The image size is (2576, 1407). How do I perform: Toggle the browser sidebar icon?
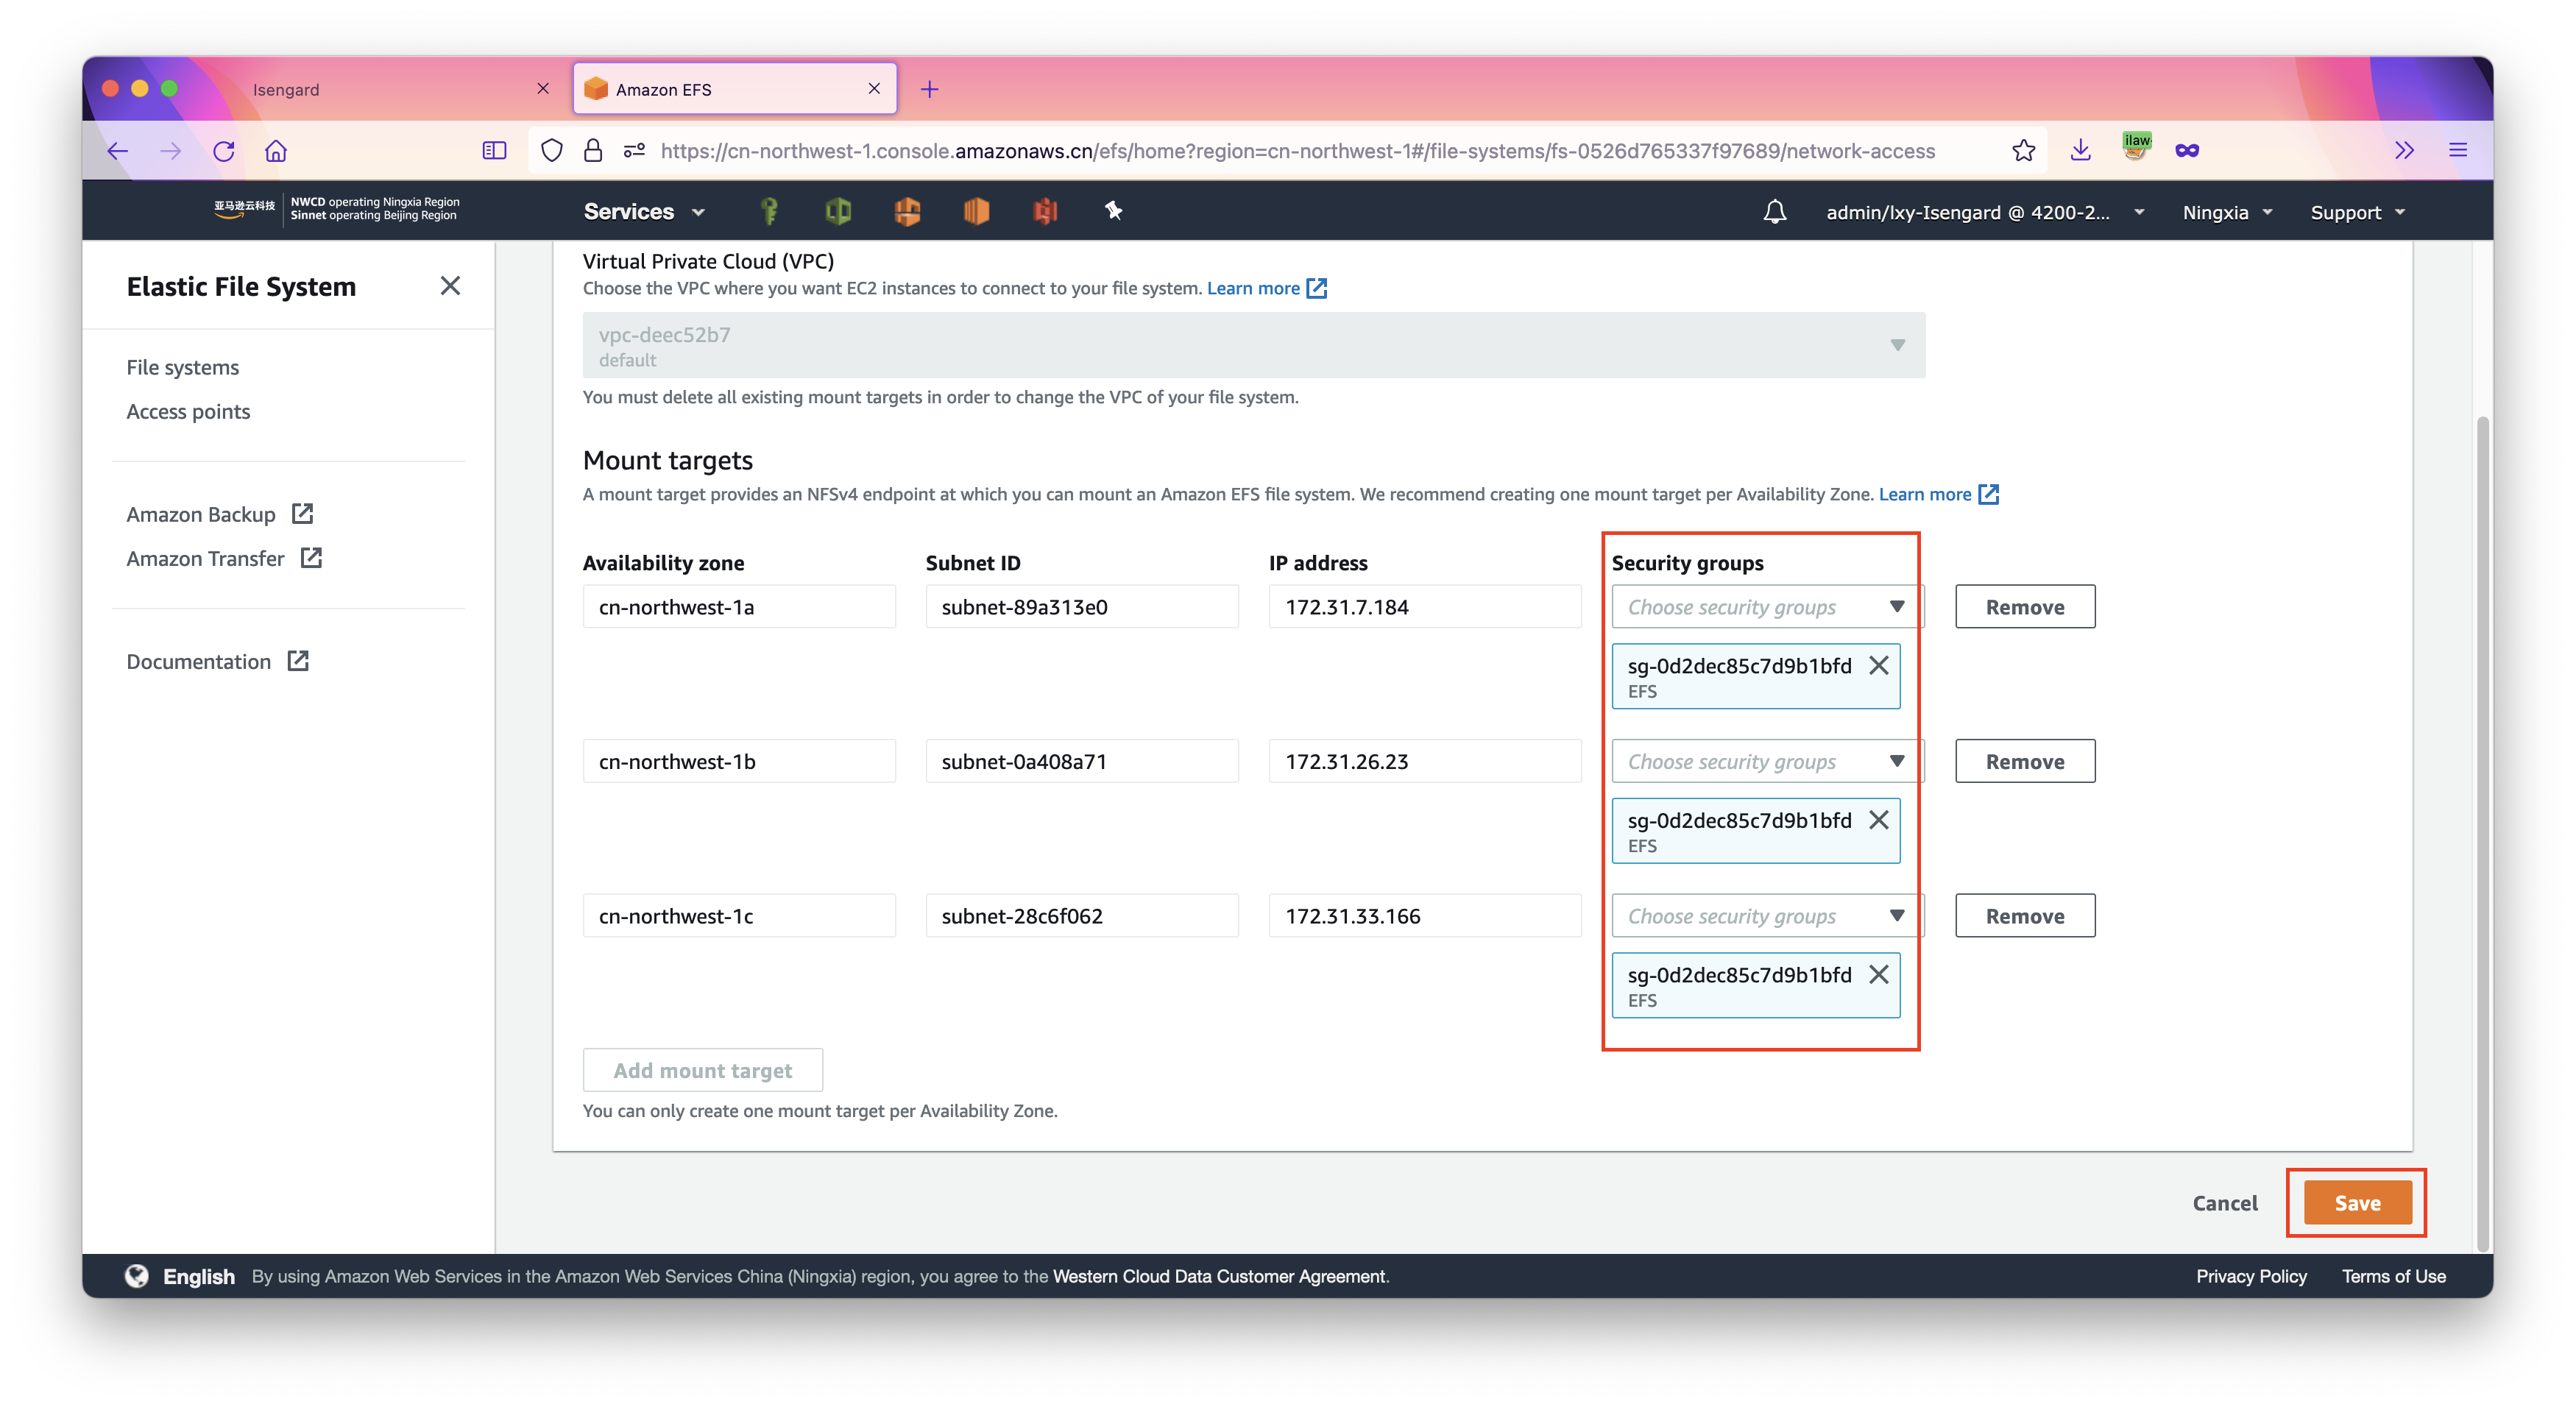pos(494,151)
